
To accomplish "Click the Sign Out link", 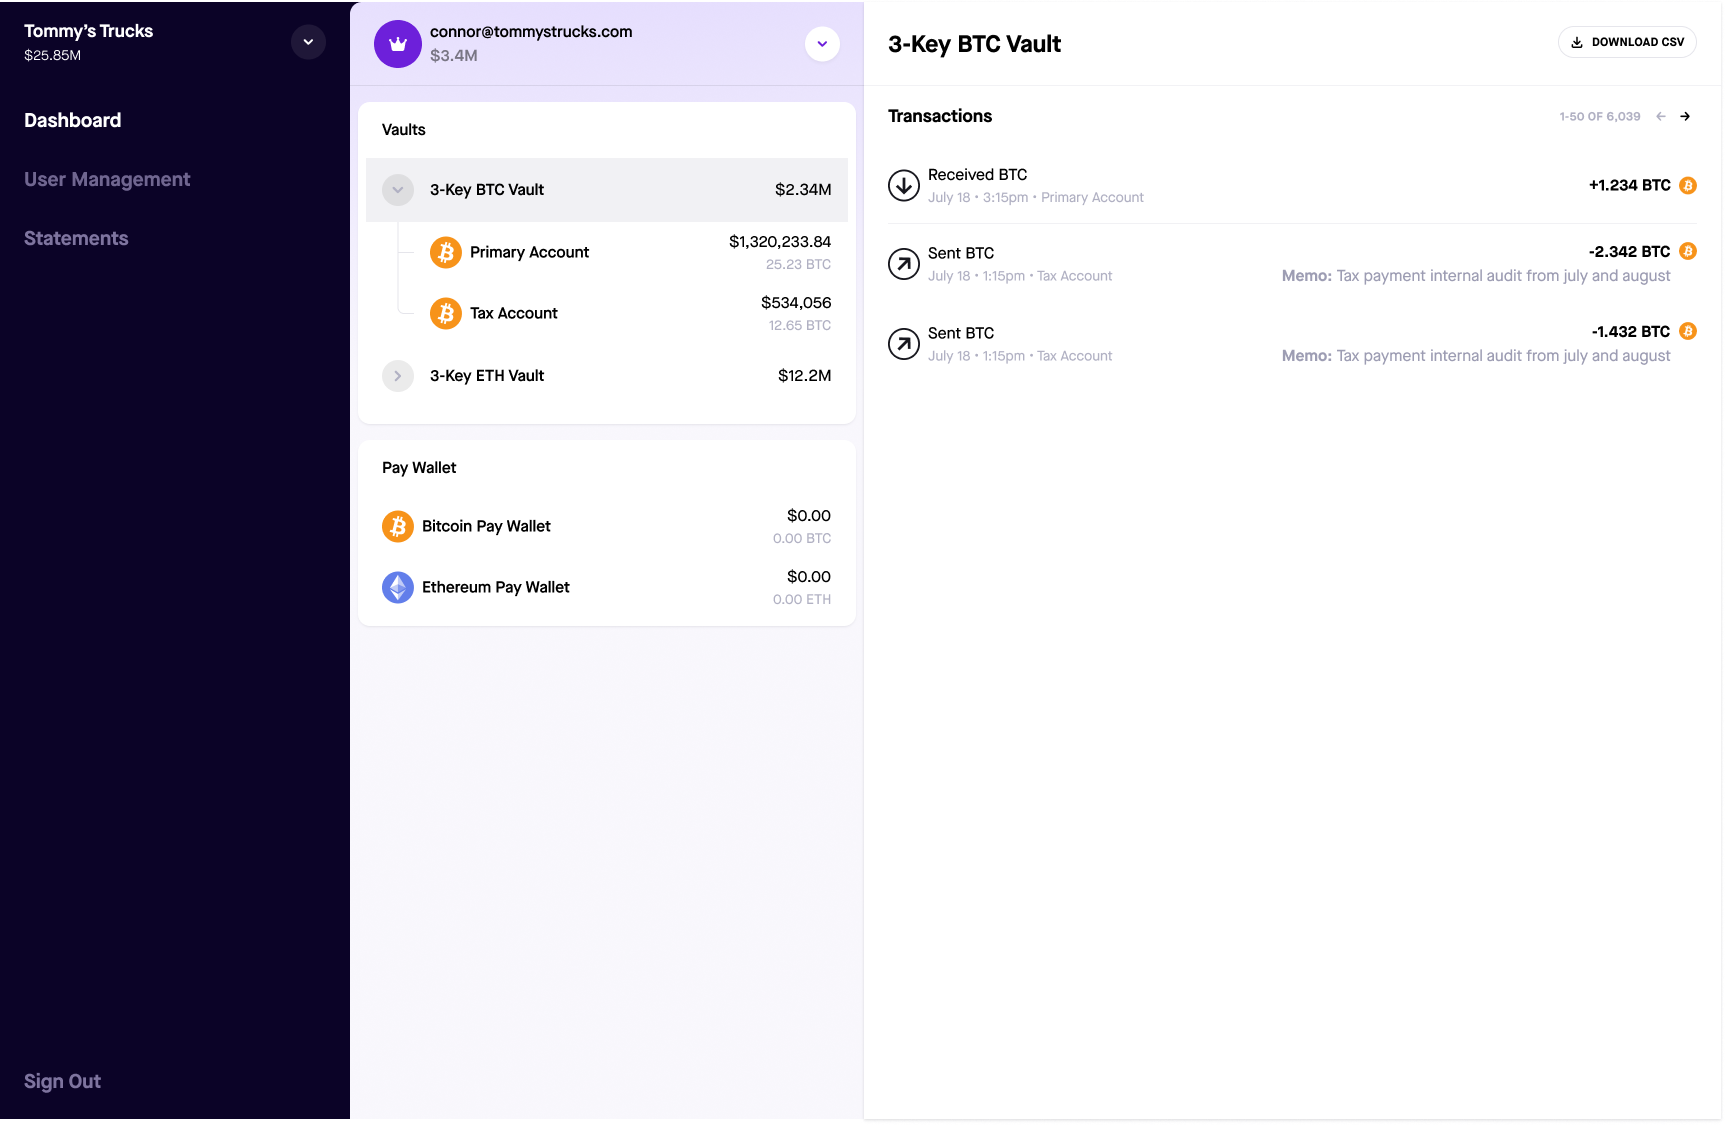I will [x=62, y=1081].
